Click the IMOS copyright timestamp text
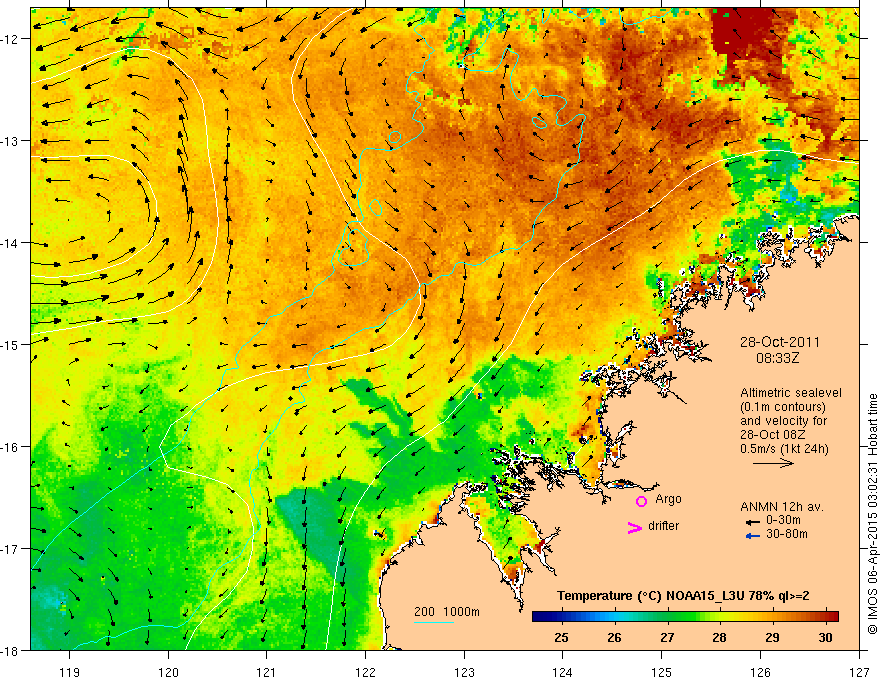 click(872, 513)
